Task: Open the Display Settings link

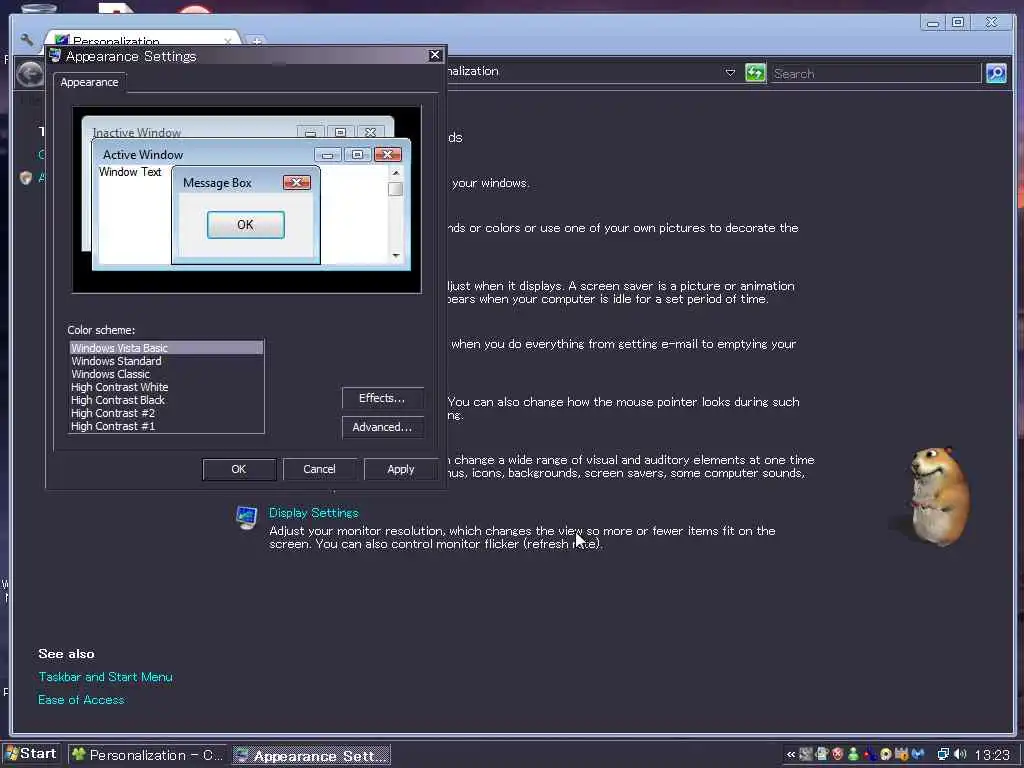Action: (313, 513)
